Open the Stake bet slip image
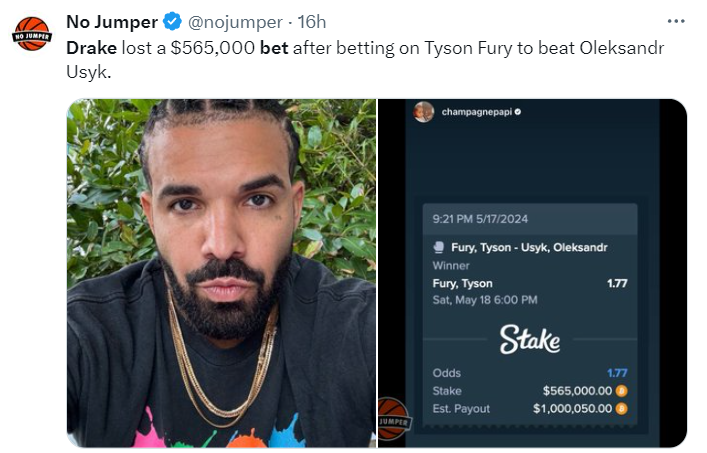The width and height of the screenshot is (707, 453). tap(532, 272)
